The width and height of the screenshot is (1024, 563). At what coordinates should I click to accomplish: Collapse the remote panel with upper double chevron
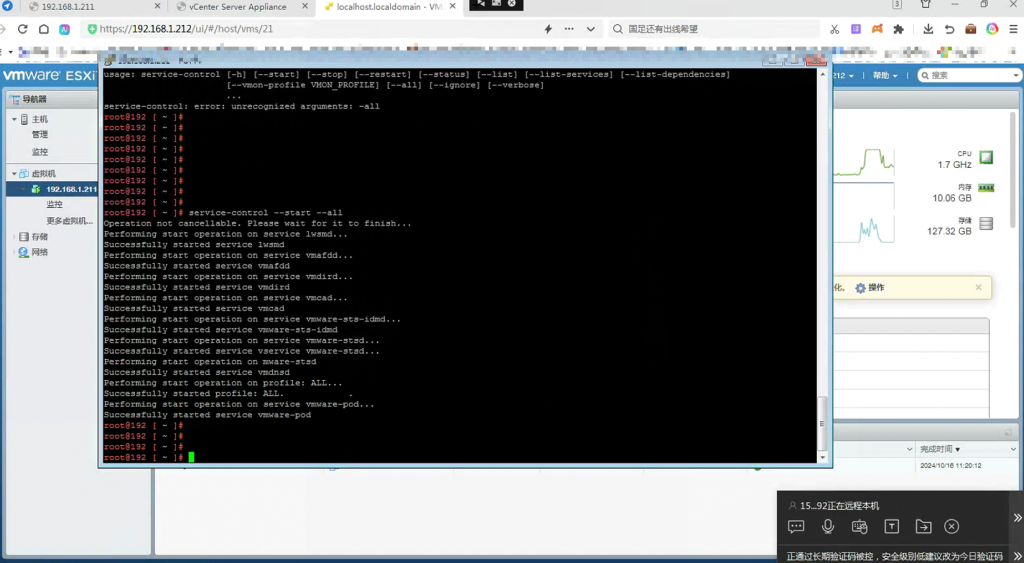(1017, 518)
